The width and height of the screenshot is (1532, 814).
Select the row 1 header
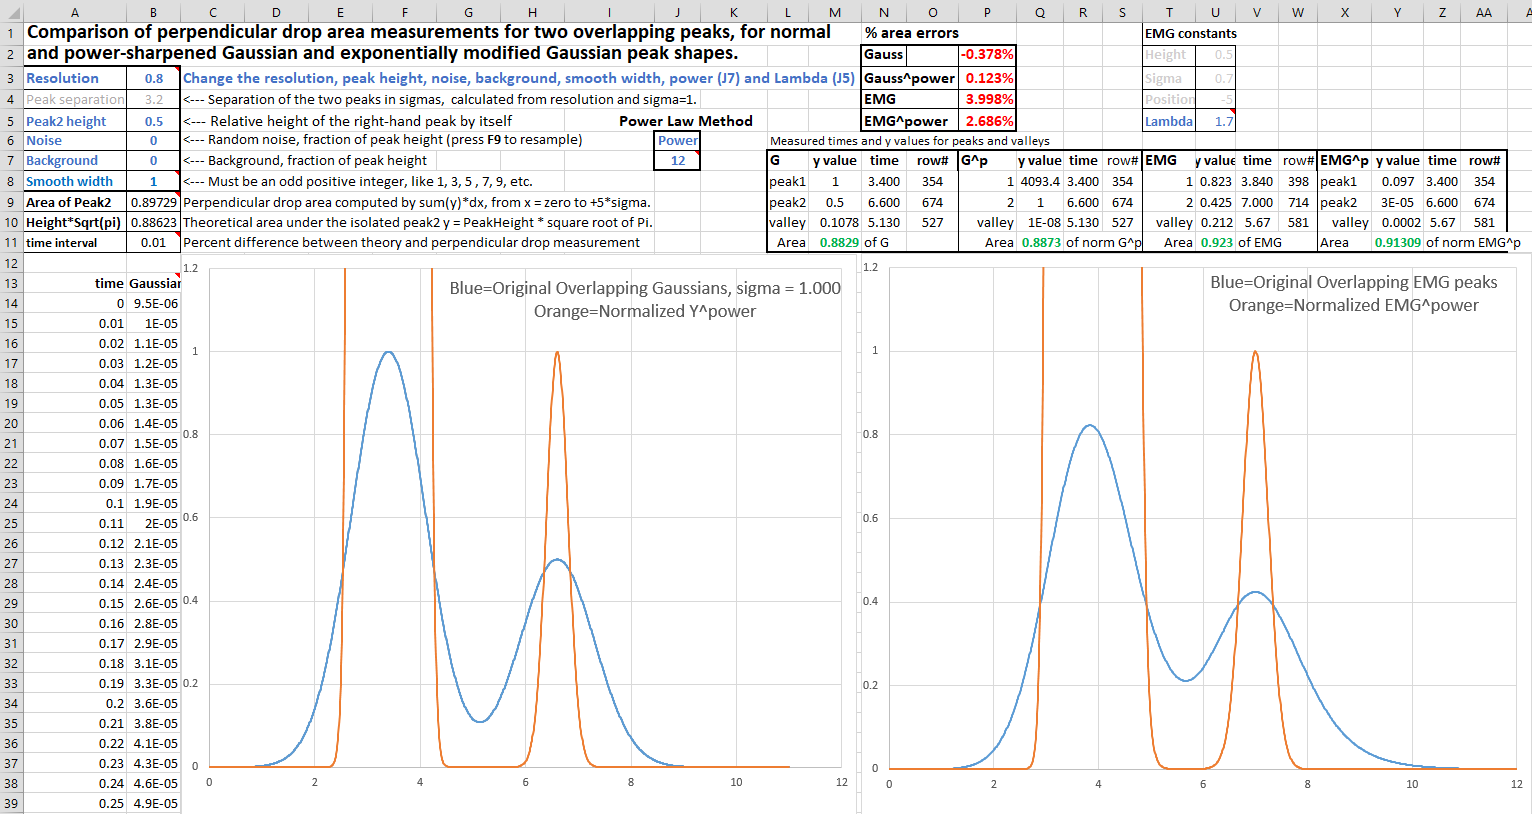(11, 33)
